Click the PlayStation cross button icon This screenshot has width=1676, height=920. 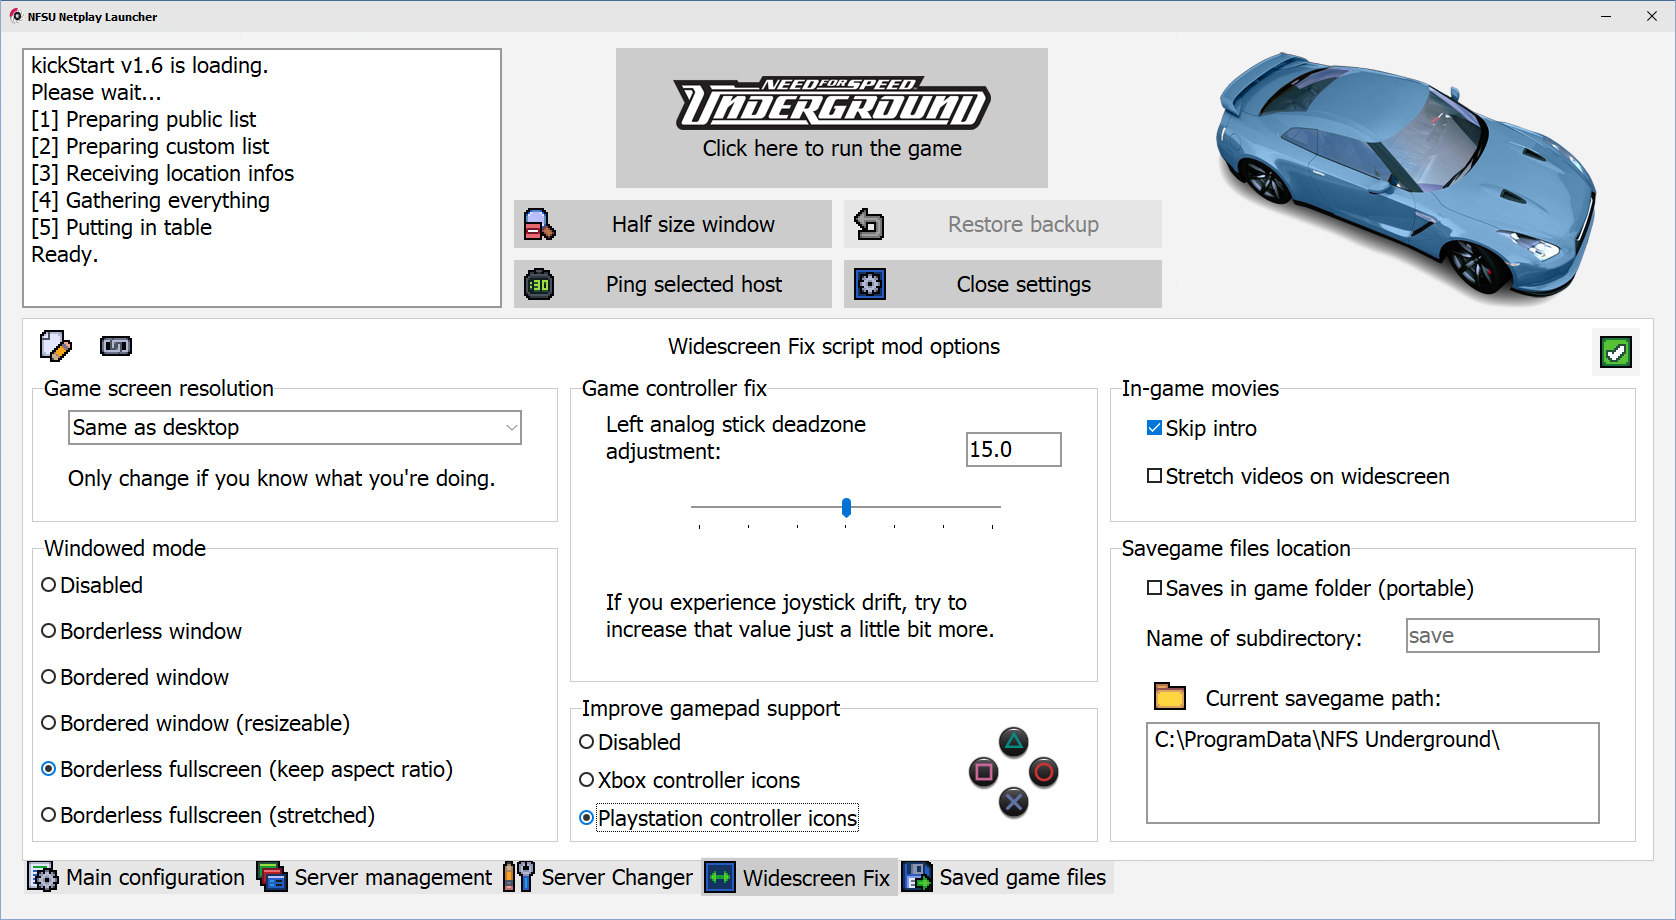tap(1014, 802)
